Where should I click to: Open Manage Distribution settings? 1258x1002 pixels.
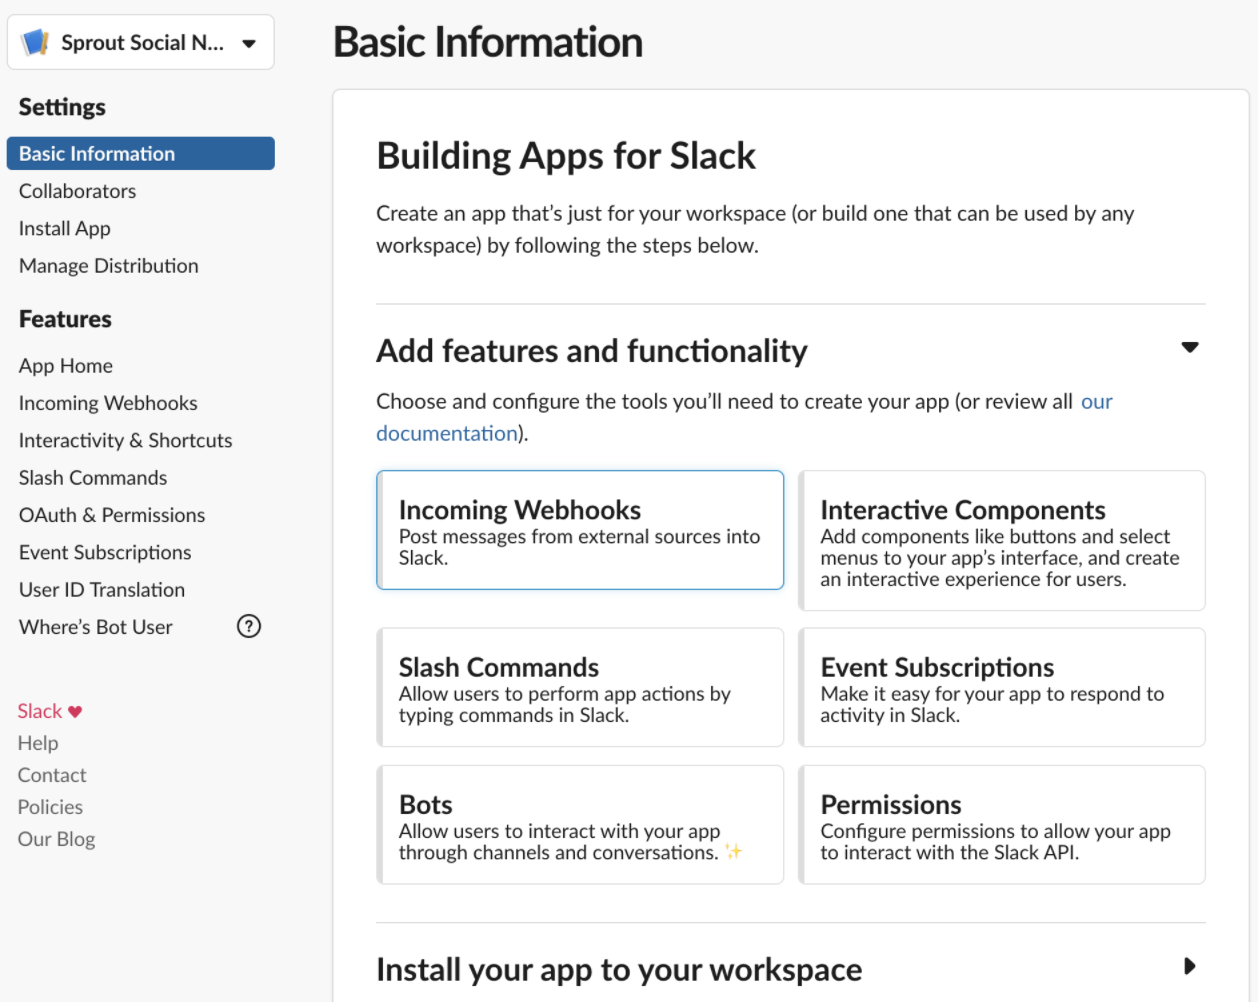[x=109, y=266]
